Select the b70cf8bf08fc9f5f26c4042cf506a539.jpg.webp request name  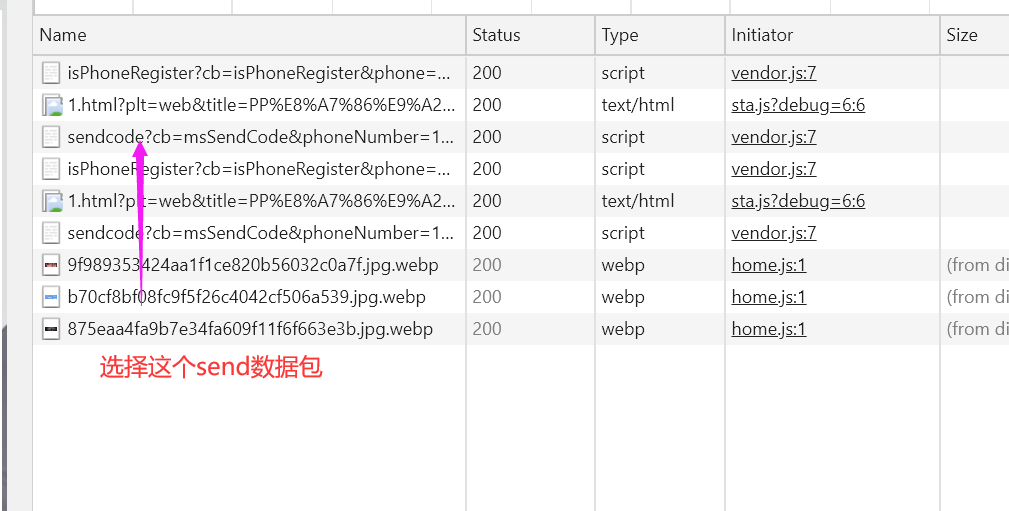(x=246, y=297)
